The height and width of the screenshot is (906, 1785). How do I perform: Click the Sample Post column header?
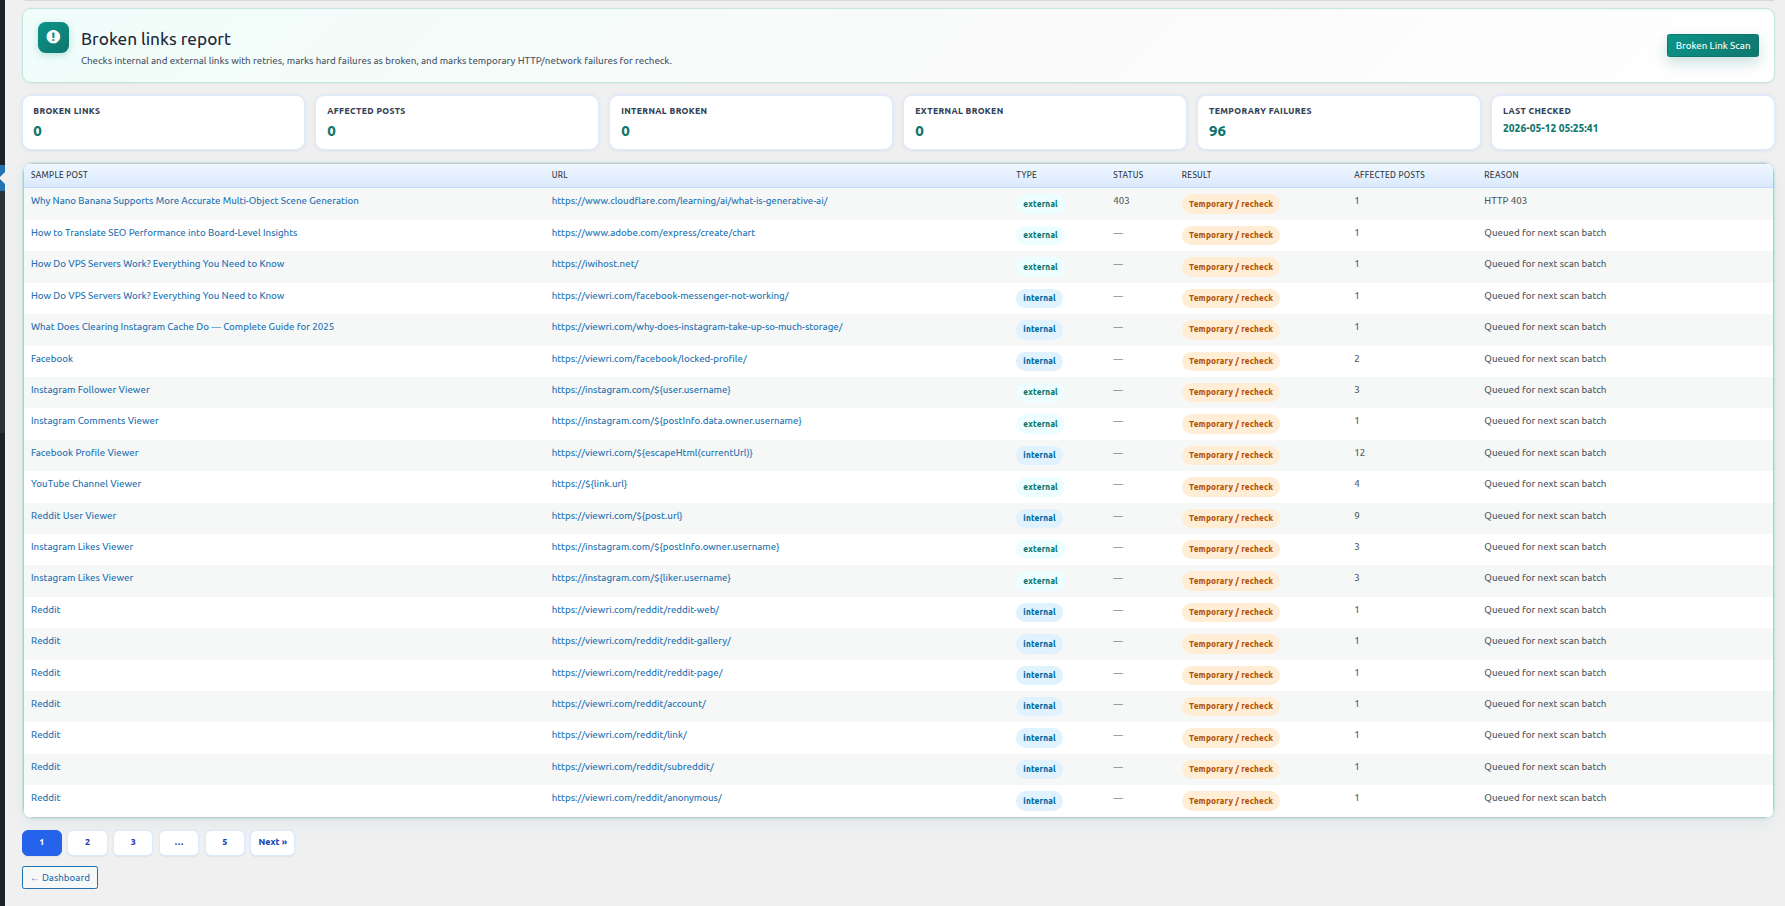[x=59, y=175]
